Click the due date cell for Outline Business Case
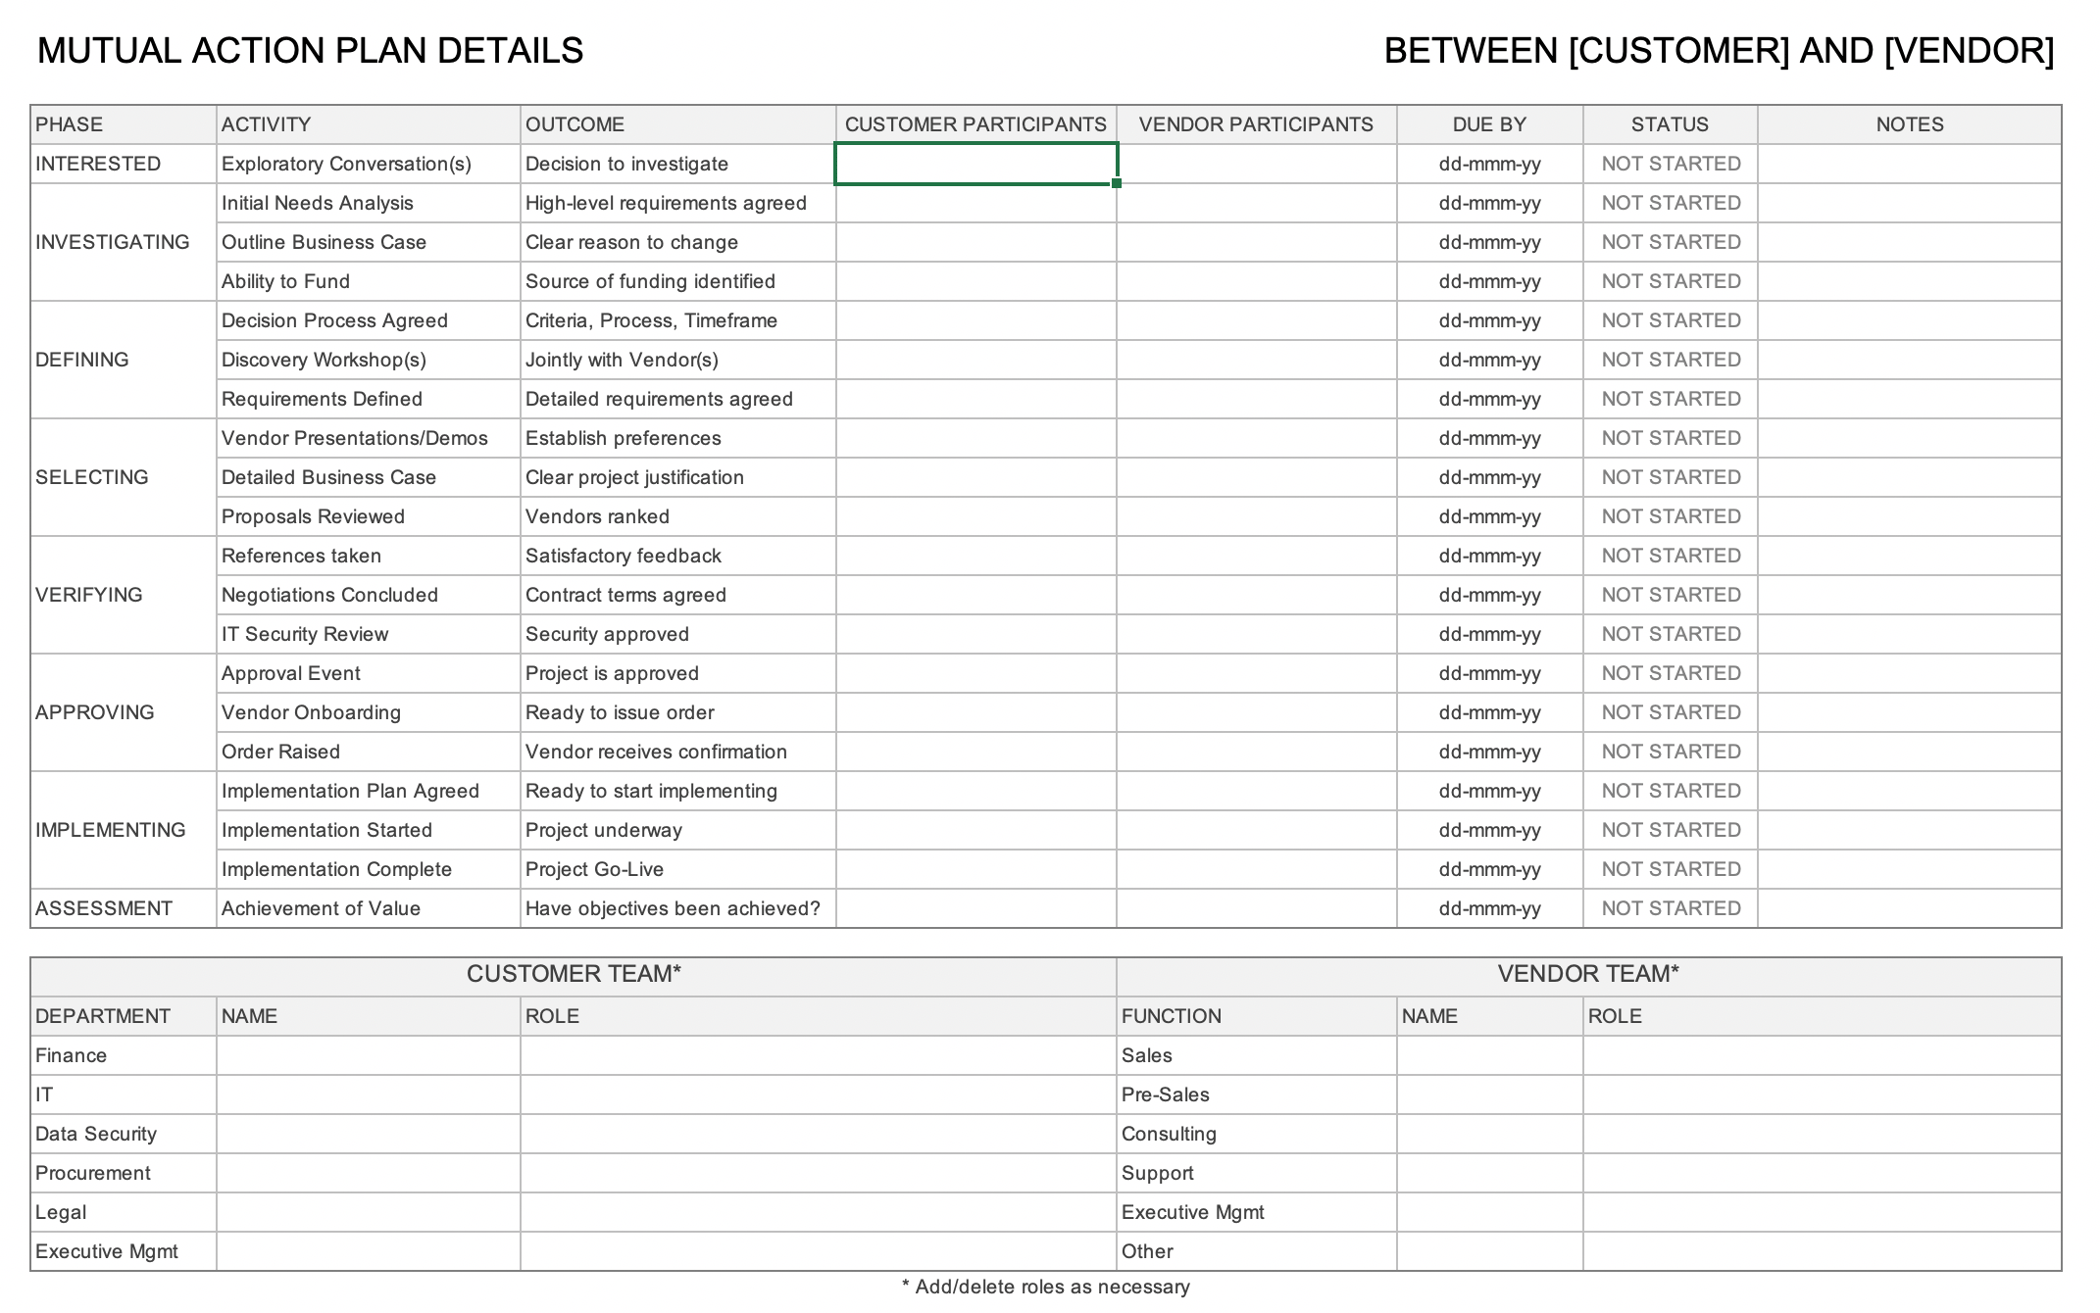The image size is (2100, 1313). tap(1489, 242)
